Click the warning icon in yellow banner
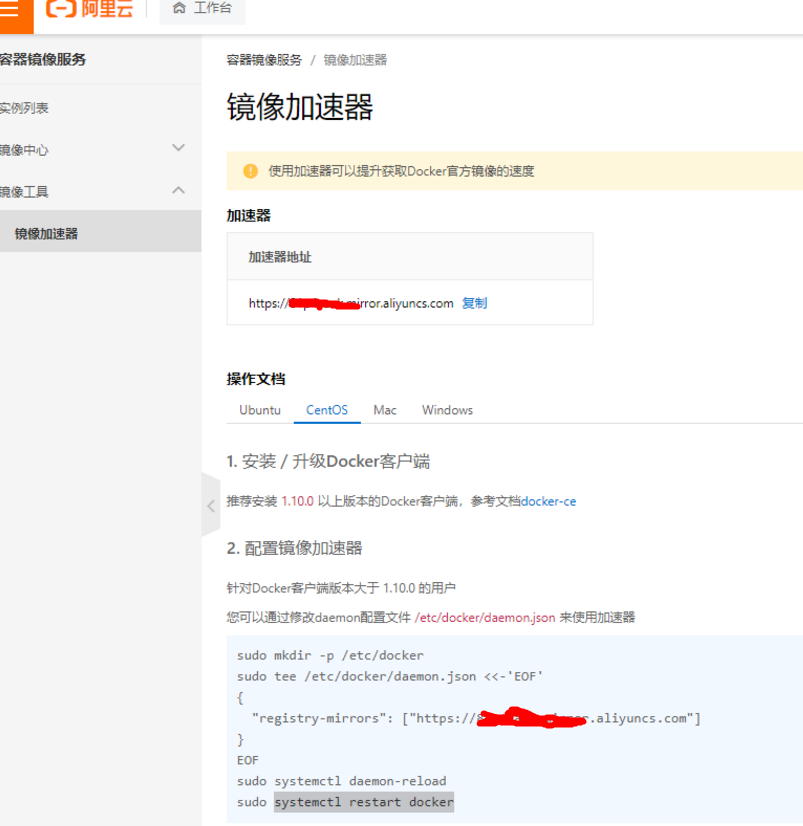The image size is (803, 826). click(x=250, y=171)
